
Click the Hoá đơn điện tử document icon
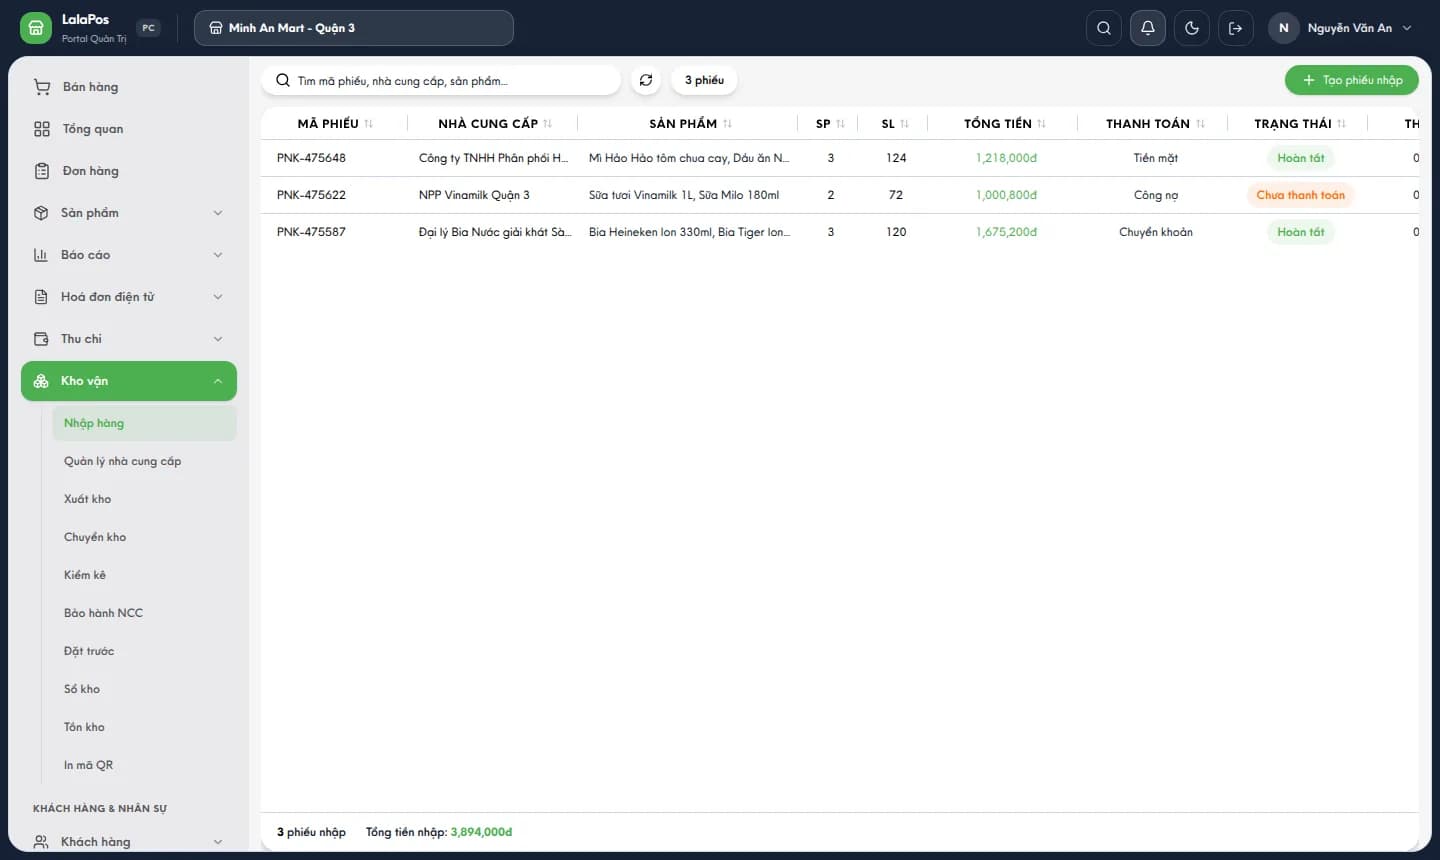click(x=41, y=297)
